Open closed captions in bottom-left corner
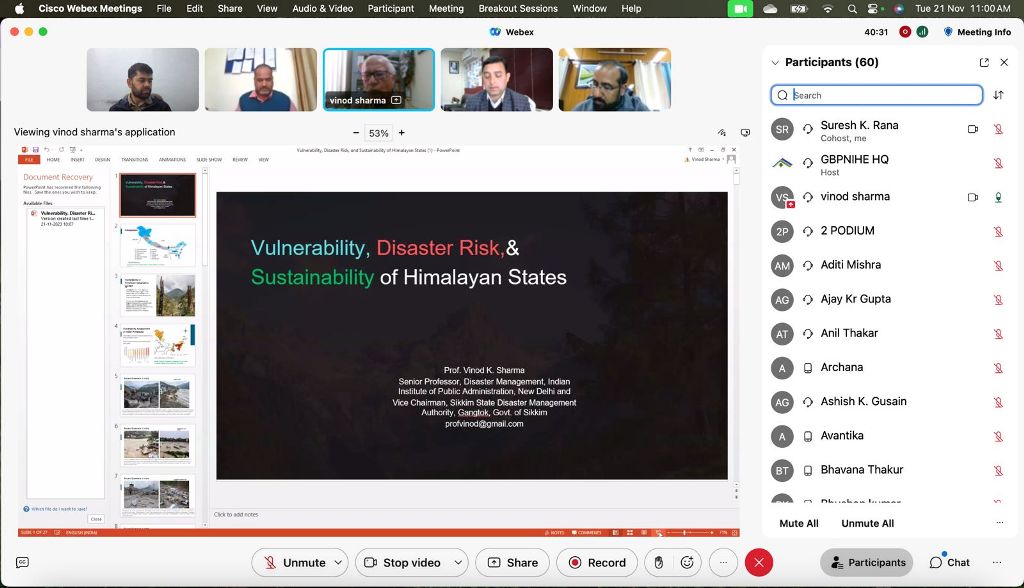 coord(22,562)
